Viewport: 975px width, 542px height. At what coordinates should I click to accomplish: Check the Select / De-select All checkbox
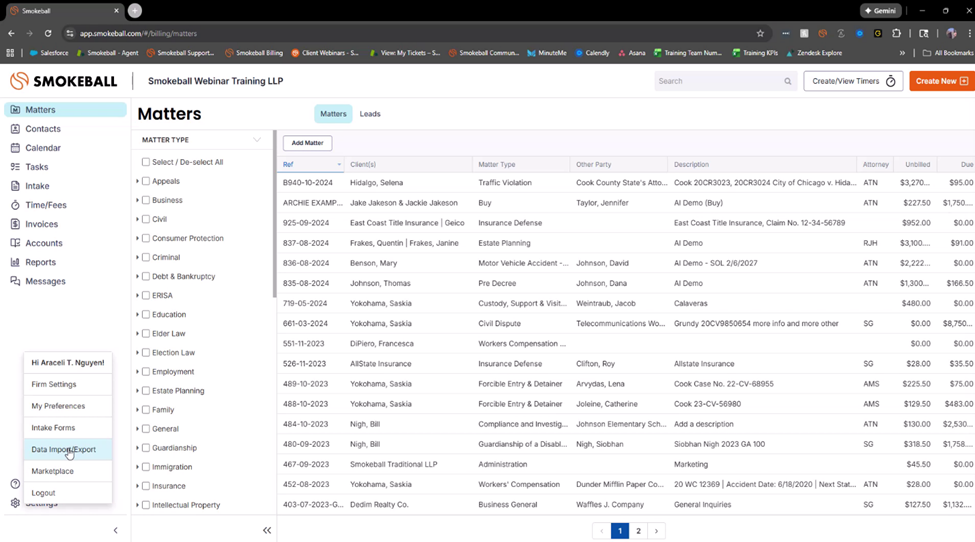146,162
